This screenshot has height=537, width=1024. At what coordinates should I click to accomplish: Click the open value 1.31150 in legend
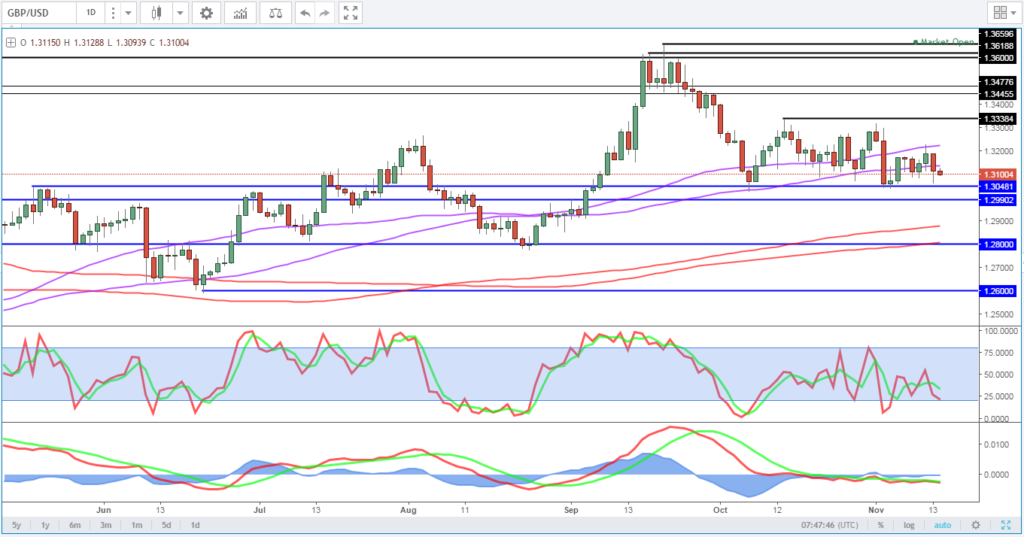(45, 42)
